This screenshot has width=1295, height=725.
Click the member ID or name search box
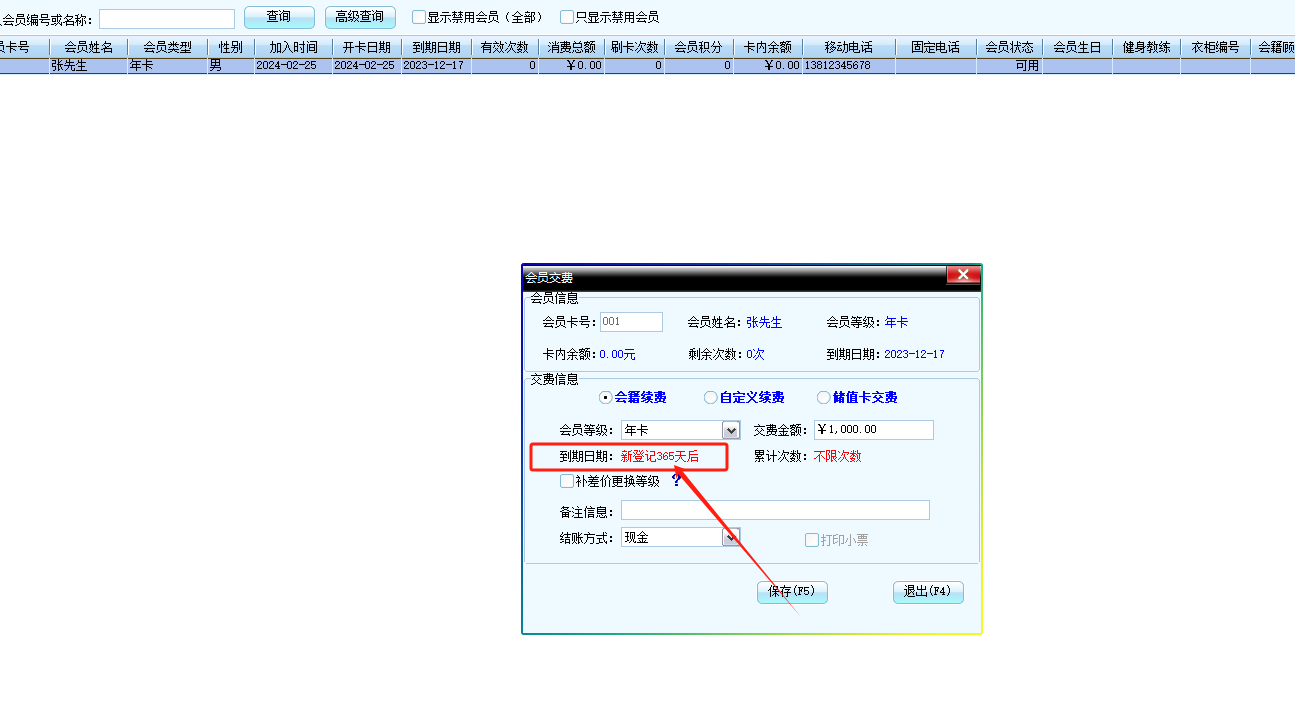pyautogui.click(x=166, y=19)
